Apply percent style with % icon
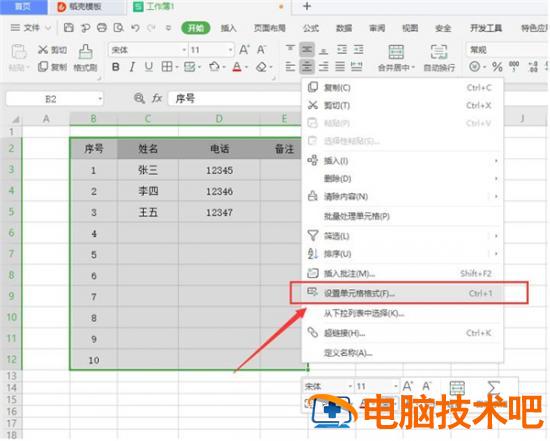The height and width of the screenshot is (441, 550). coord(497,67)
